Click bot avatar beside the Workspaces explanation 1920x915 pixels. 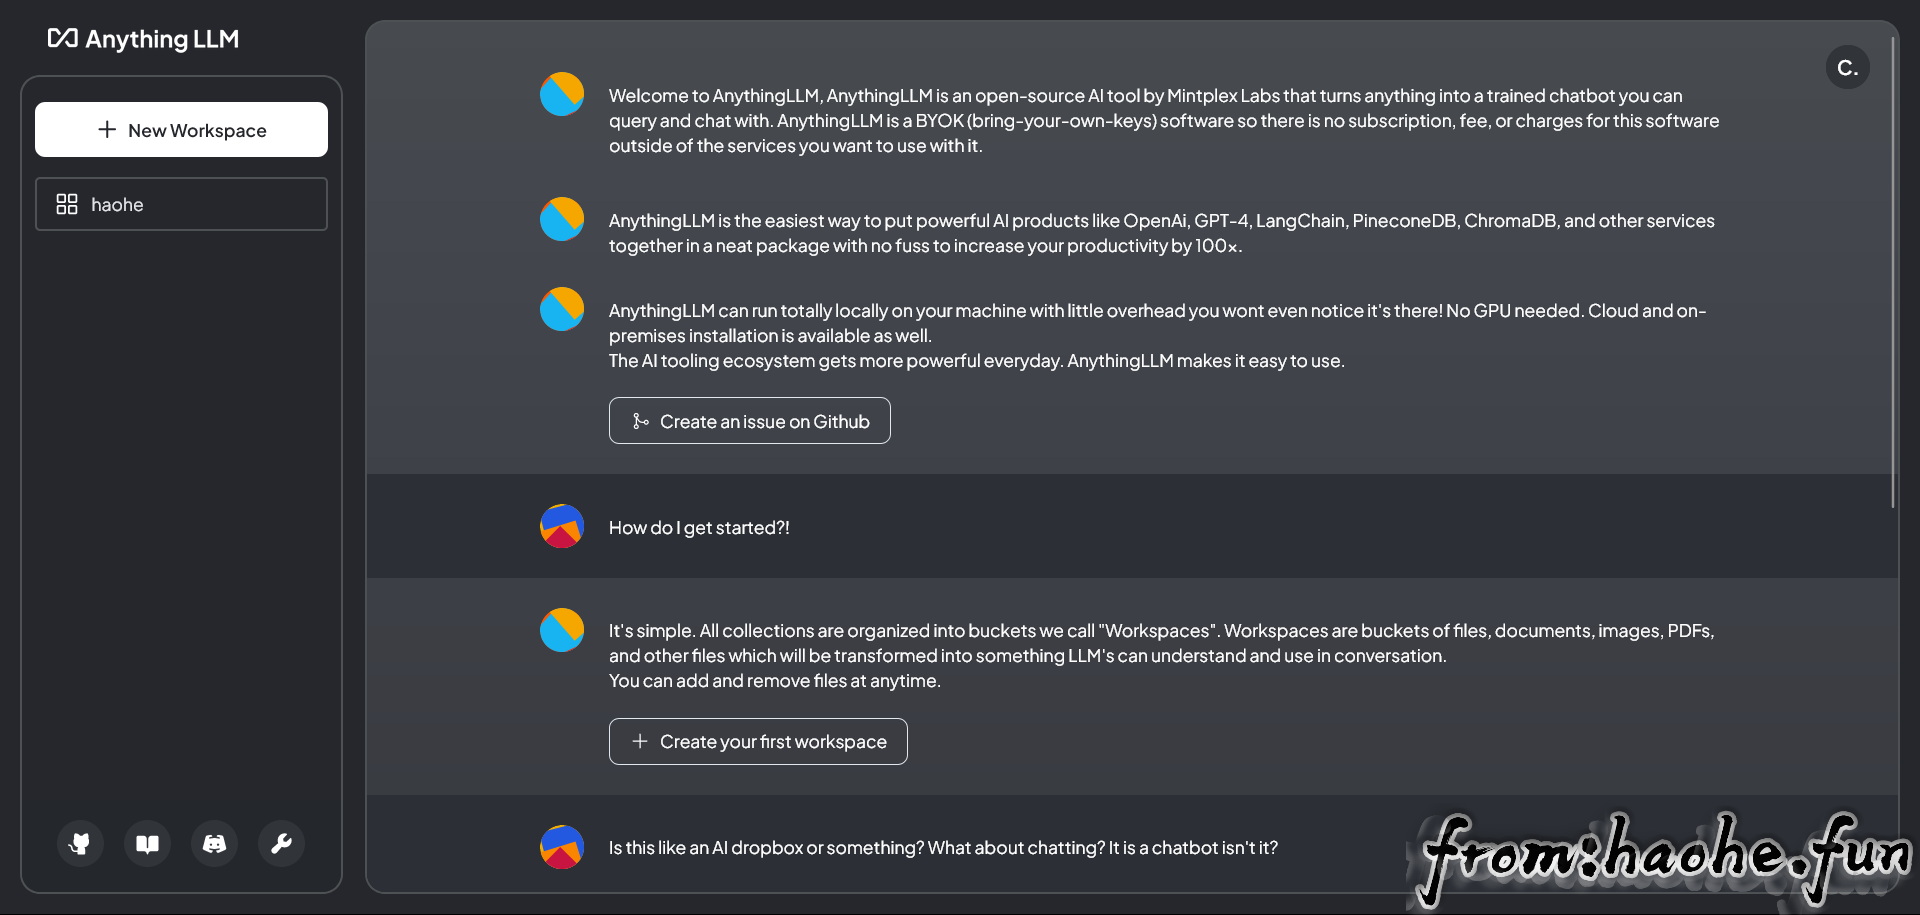coord(562,630)
